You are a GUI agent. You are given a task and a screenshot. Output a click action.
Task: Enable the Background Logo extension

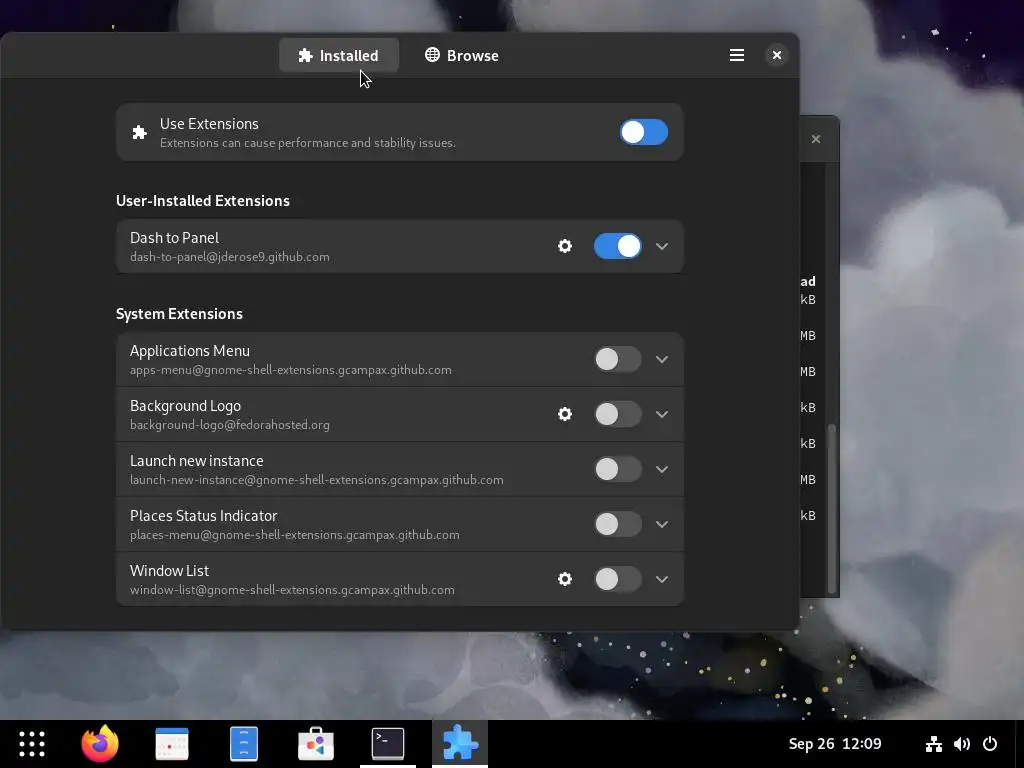618,414
